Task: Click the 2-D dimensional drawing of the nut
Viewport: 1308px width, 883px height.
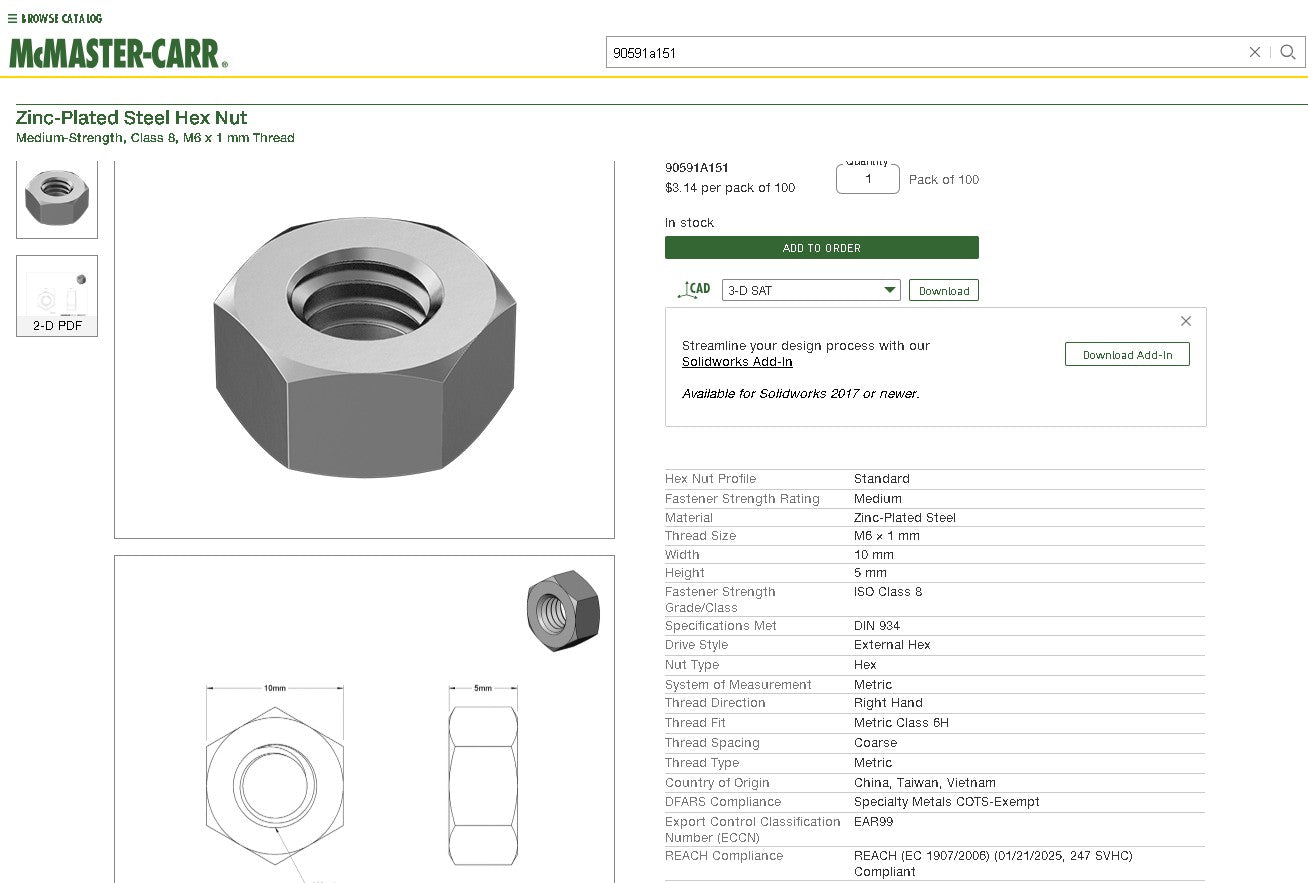Action: pos(364,720)
